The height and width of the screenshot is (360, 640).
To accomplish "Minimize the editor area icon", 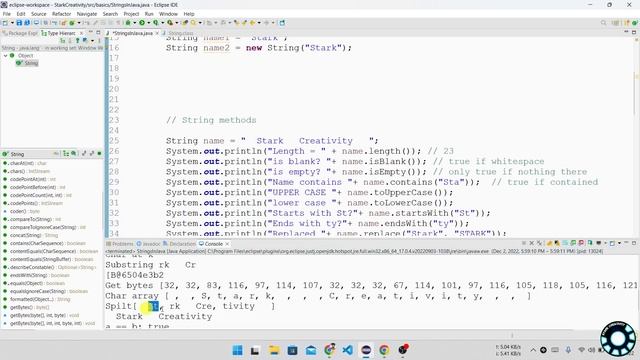I will (x=626, y=32).
